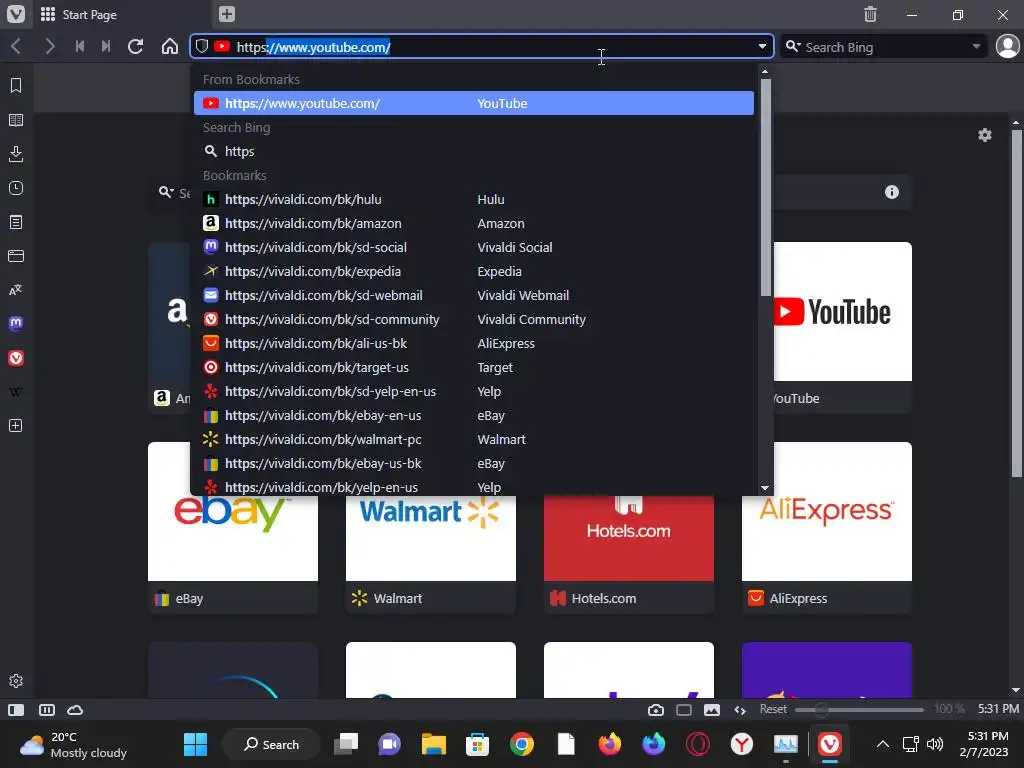Toggle the side panel visibility
The width and height of the screenshot is (1024, 768).
tap(16, 710)
